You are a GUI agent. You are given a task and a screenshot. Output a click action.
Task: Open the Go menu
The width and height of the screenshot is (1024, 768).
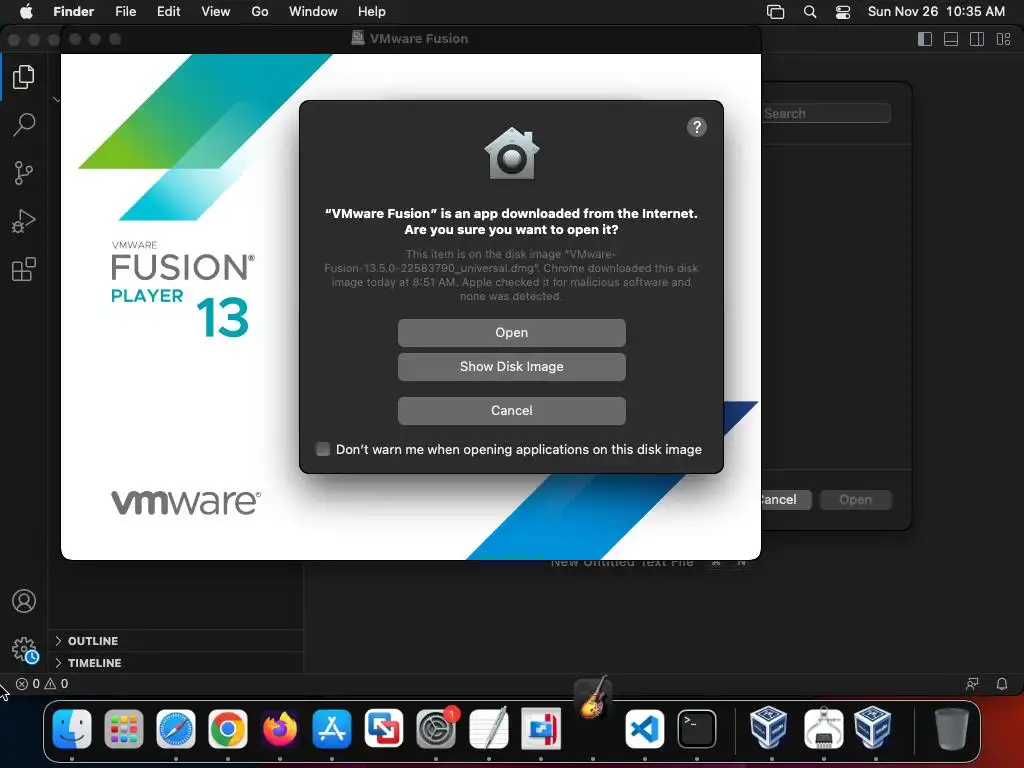(x=260, y=11)
